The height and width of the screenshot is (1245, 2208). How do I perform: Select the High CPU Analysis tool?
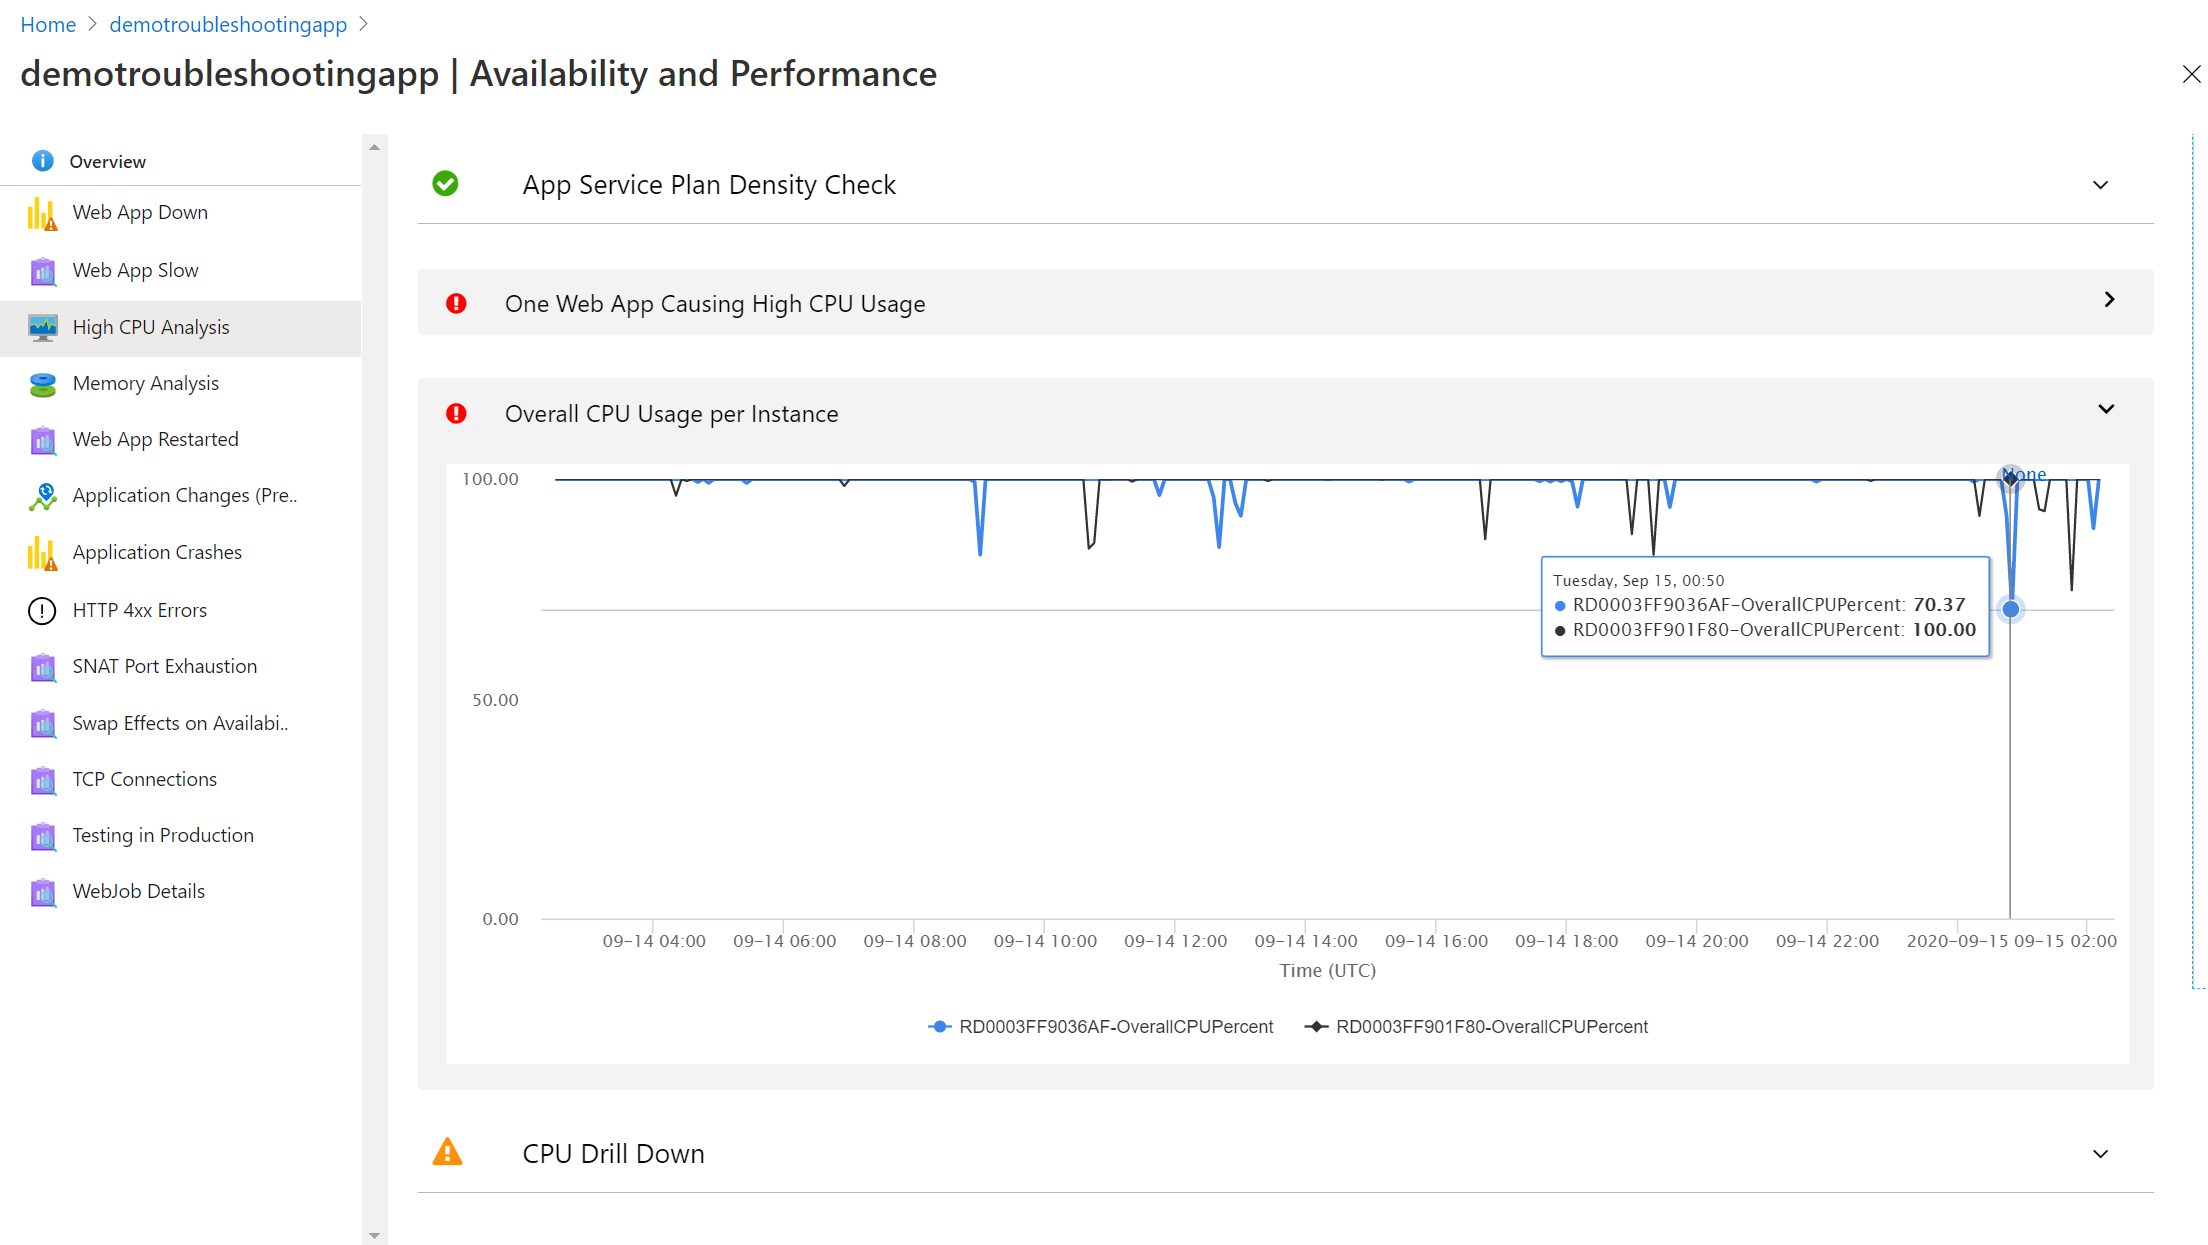(151, 327)
